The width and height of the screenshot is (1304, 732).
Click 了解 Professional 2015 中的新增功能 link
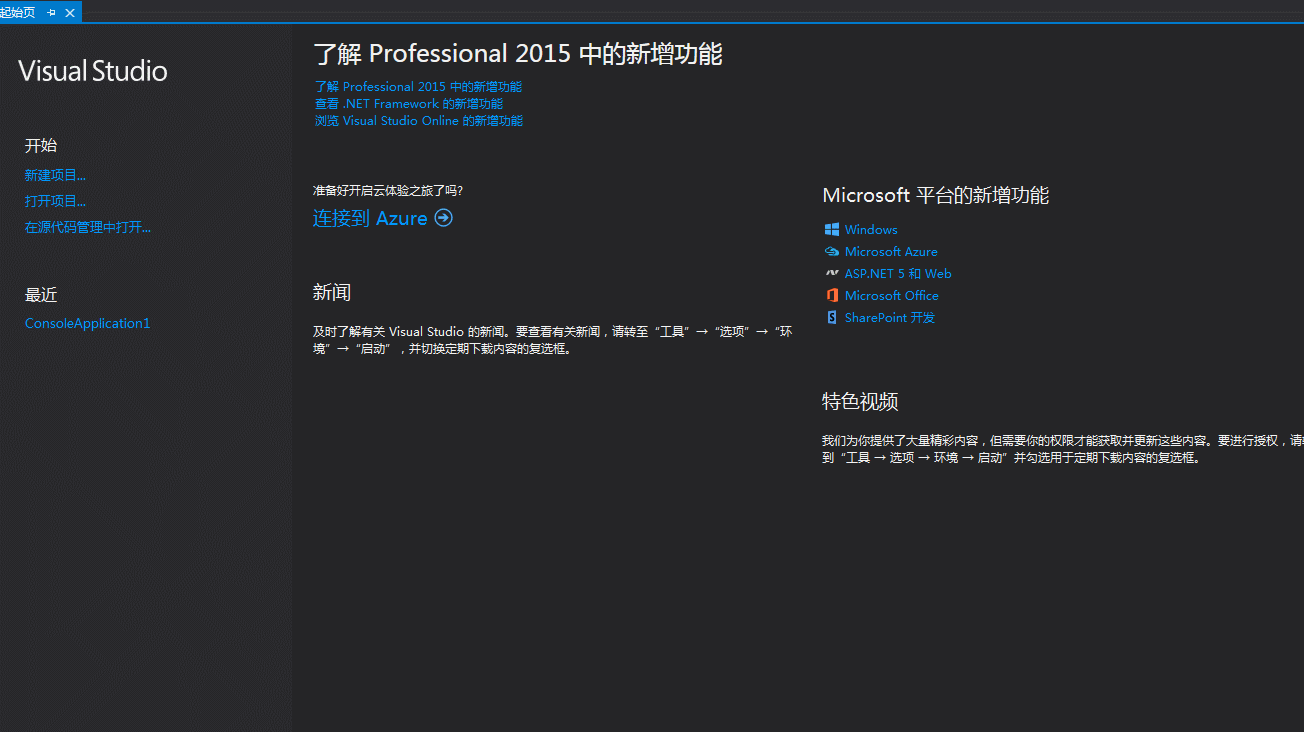click(418, 87)
